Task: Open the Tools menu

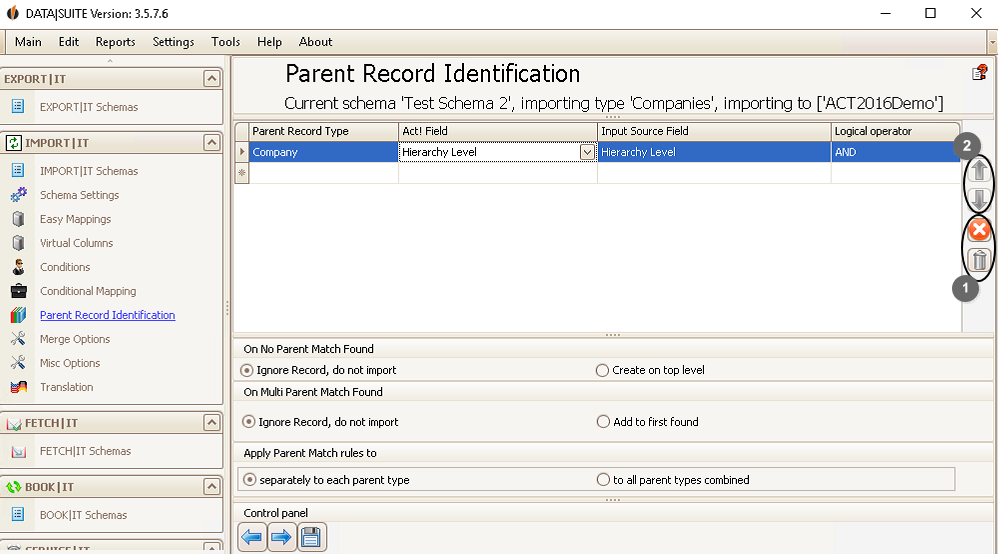Action: point(225,42)
